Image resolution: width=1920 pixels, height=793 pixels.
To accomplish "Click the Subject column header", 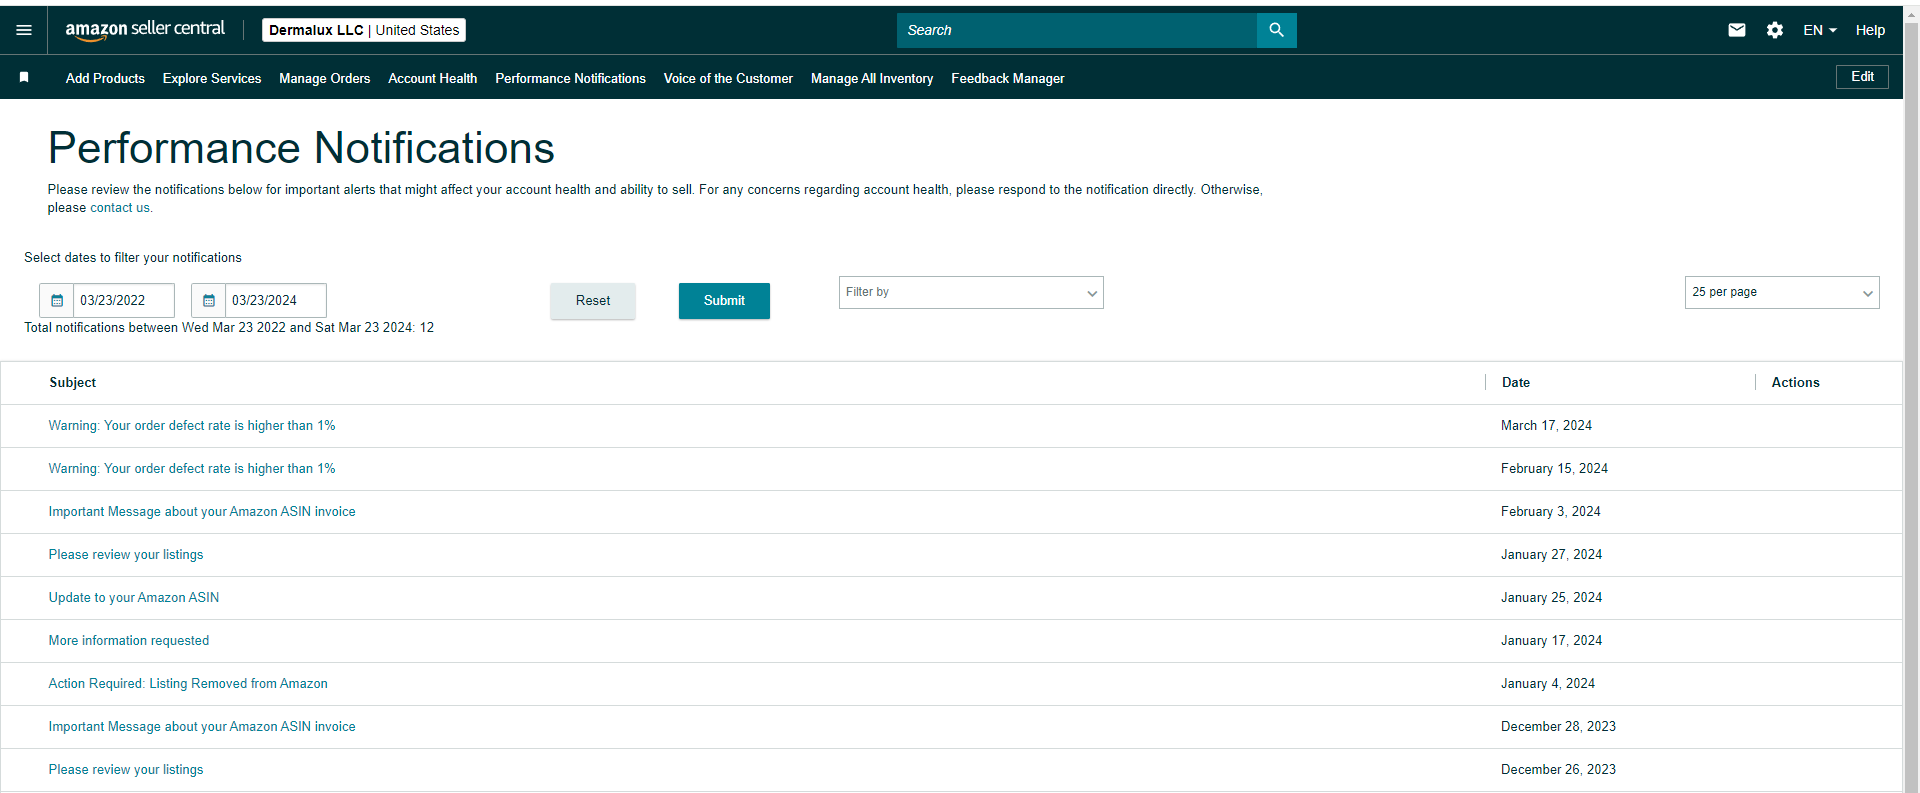I will tap(73, 383).
